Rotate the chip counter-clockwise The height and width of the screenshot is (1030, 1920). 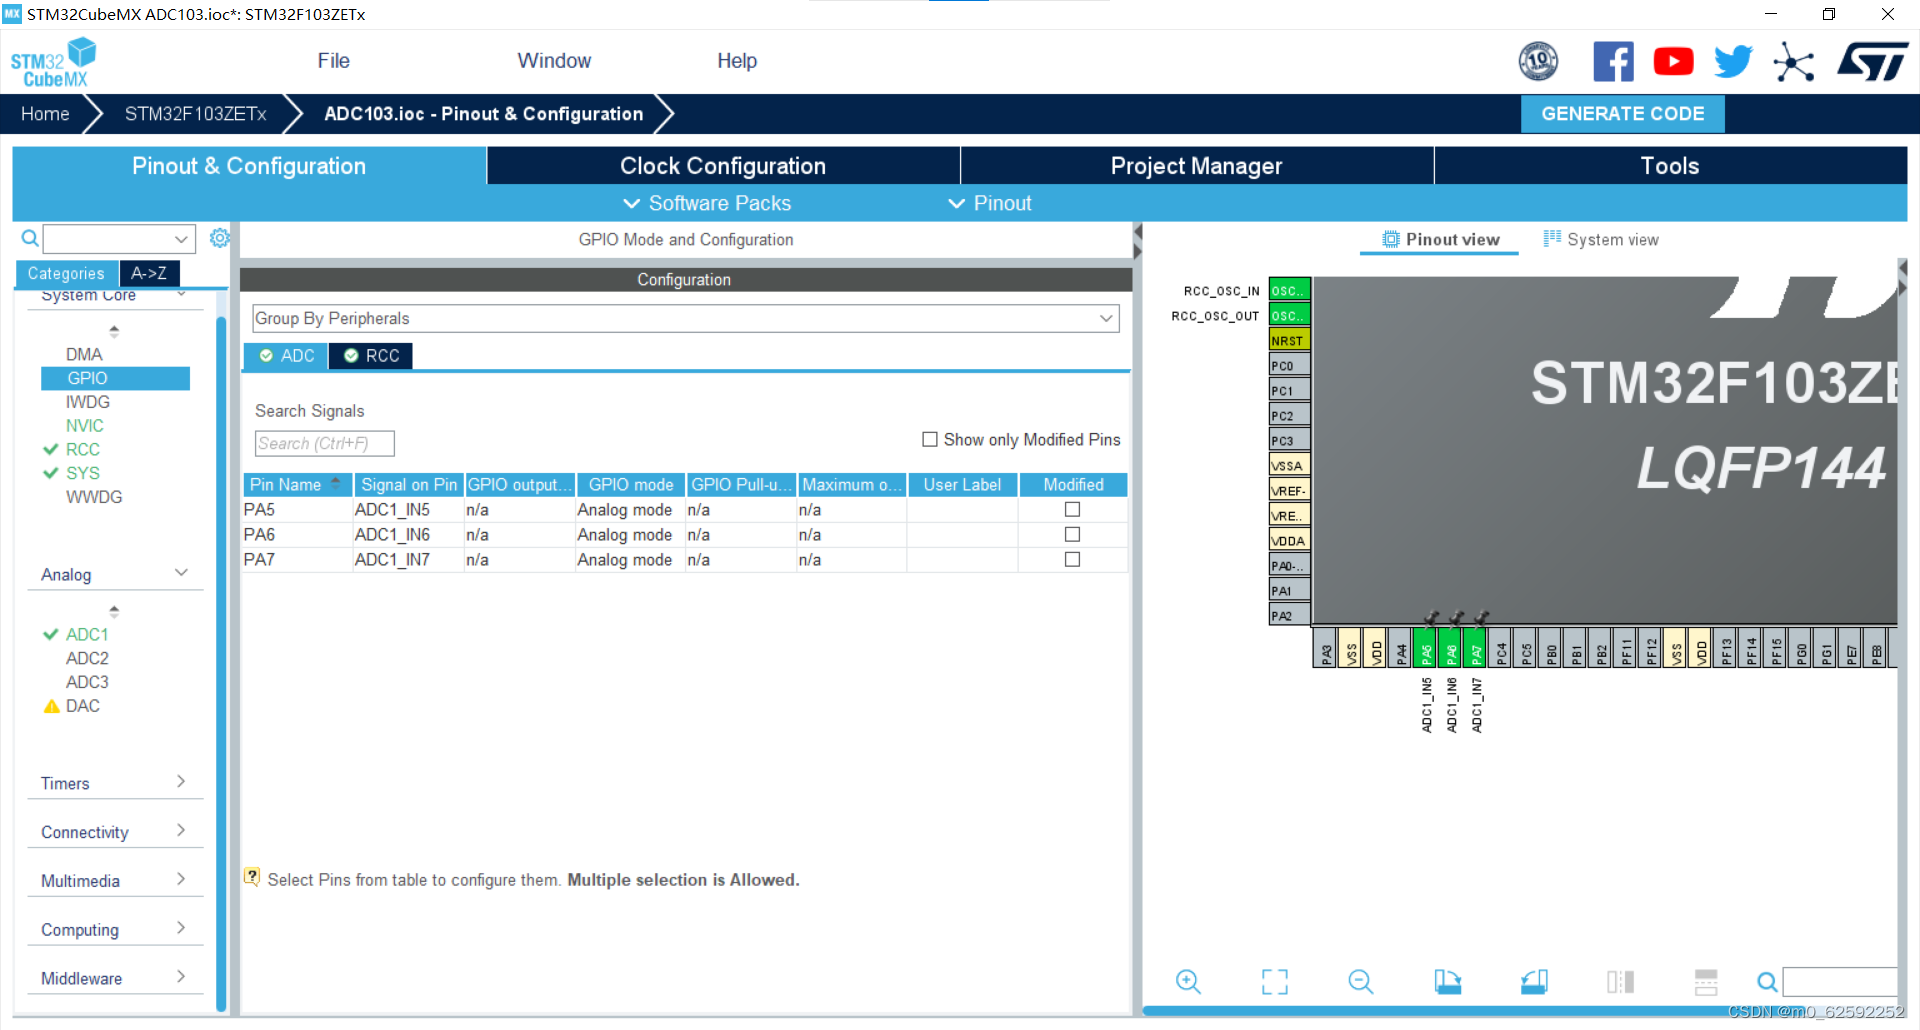pos(1534,982)
